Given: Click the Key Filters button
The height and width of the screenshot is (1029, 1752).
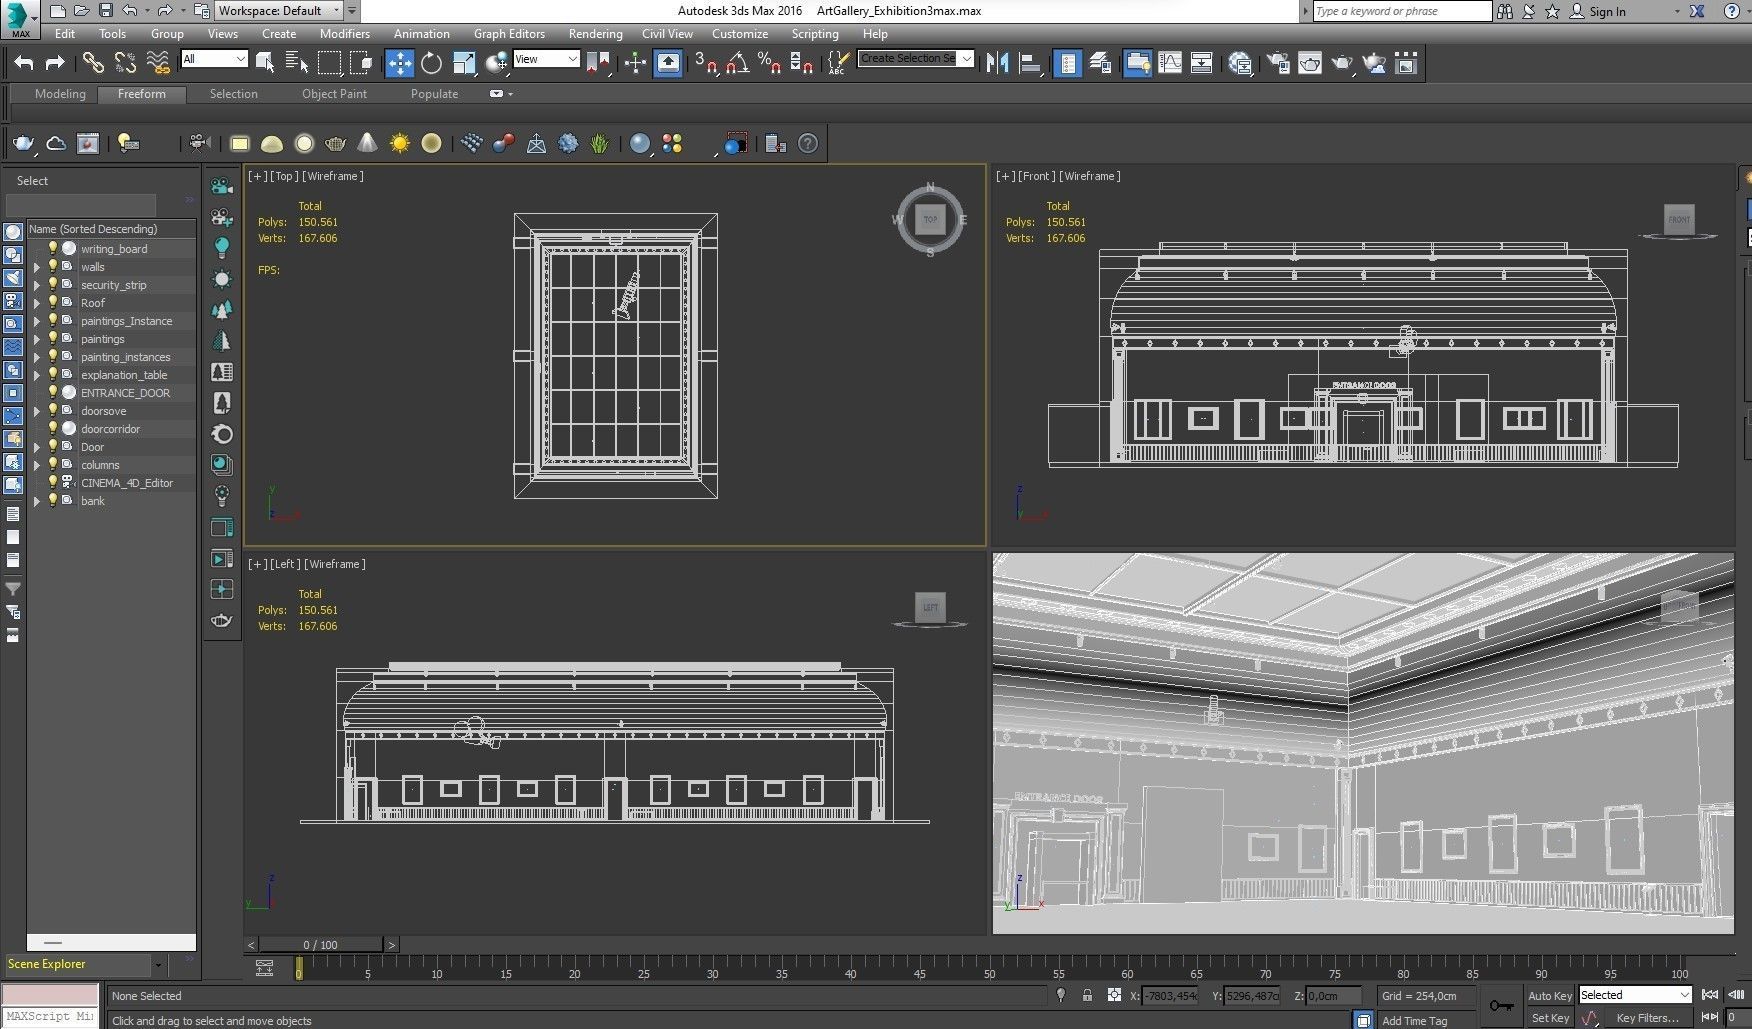Looking at the screenshot, I should tap(1647, 1018).
